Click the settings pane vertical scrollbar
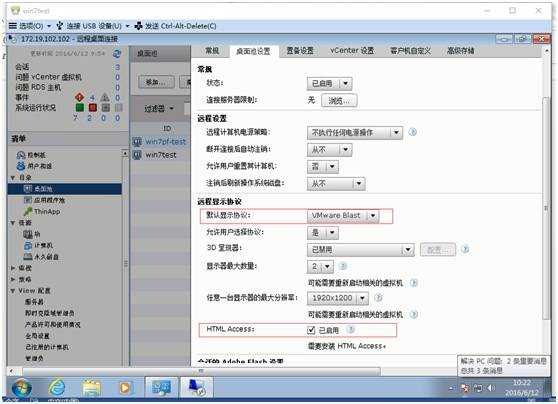 546,208
